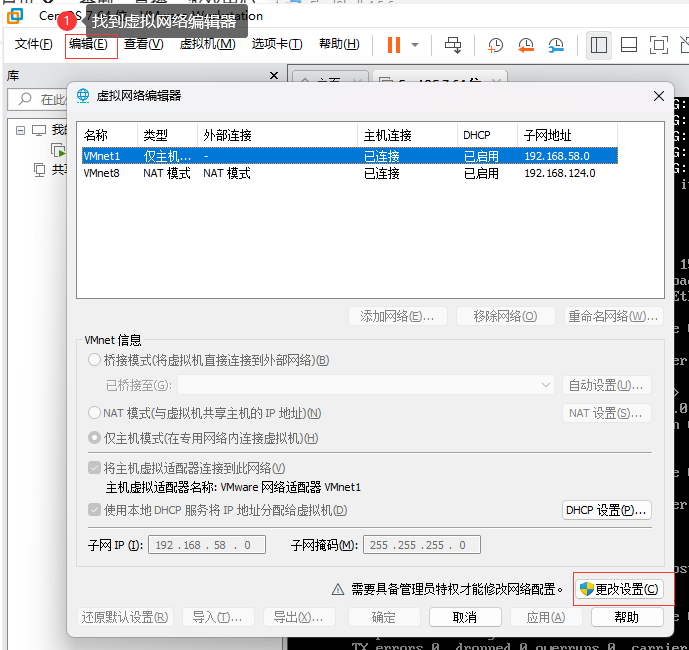Collapse the library tree root node
Image resolution: width=689 pixels, height=650 pixels.
pyautogui.click(x=20, y=130)
